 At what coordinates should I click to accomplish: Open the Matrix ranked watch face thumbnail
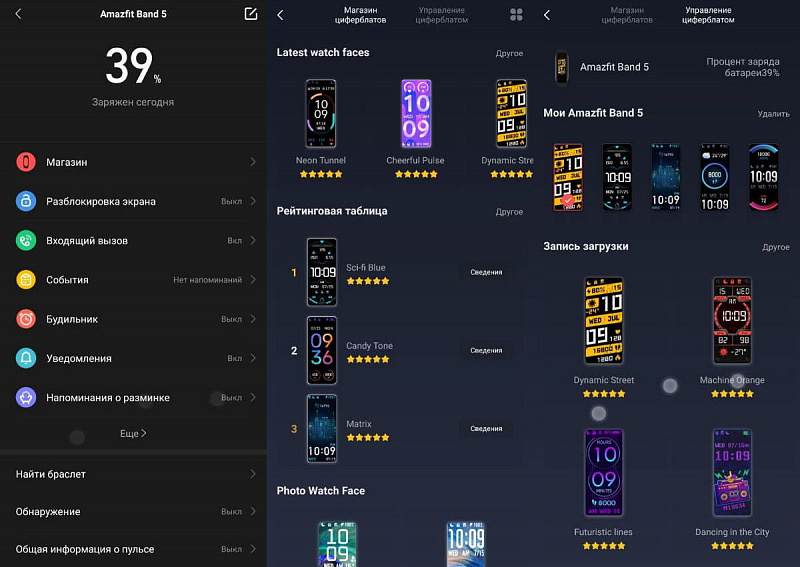pos(321,429)
